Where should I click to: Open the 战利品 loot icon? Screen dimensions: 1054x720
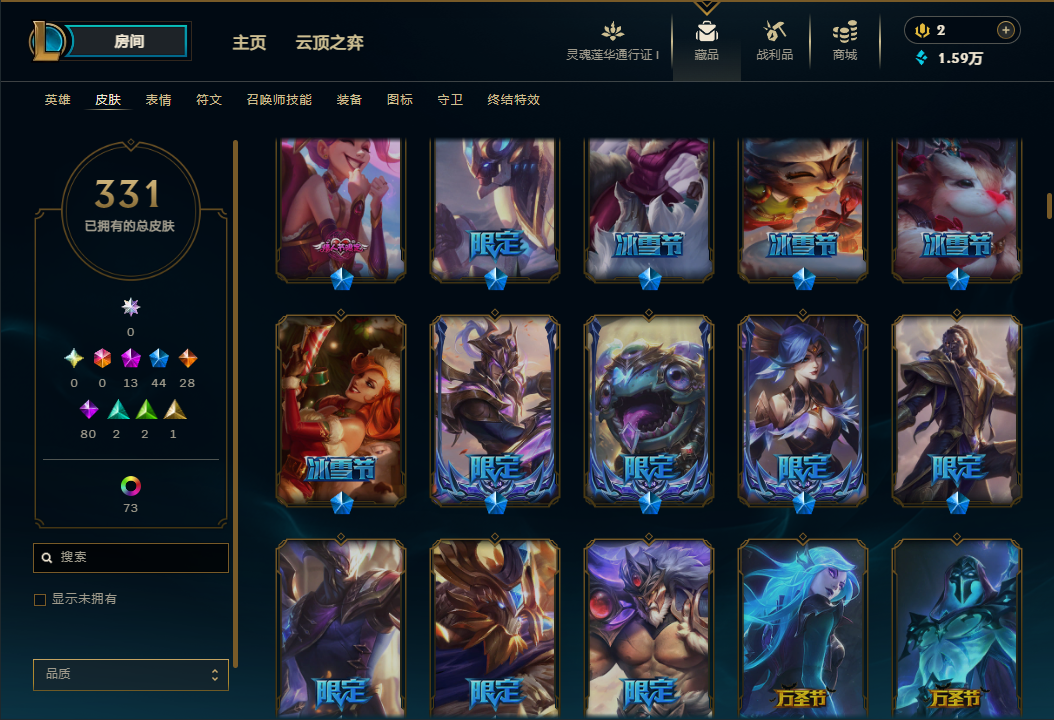(774, 31)
